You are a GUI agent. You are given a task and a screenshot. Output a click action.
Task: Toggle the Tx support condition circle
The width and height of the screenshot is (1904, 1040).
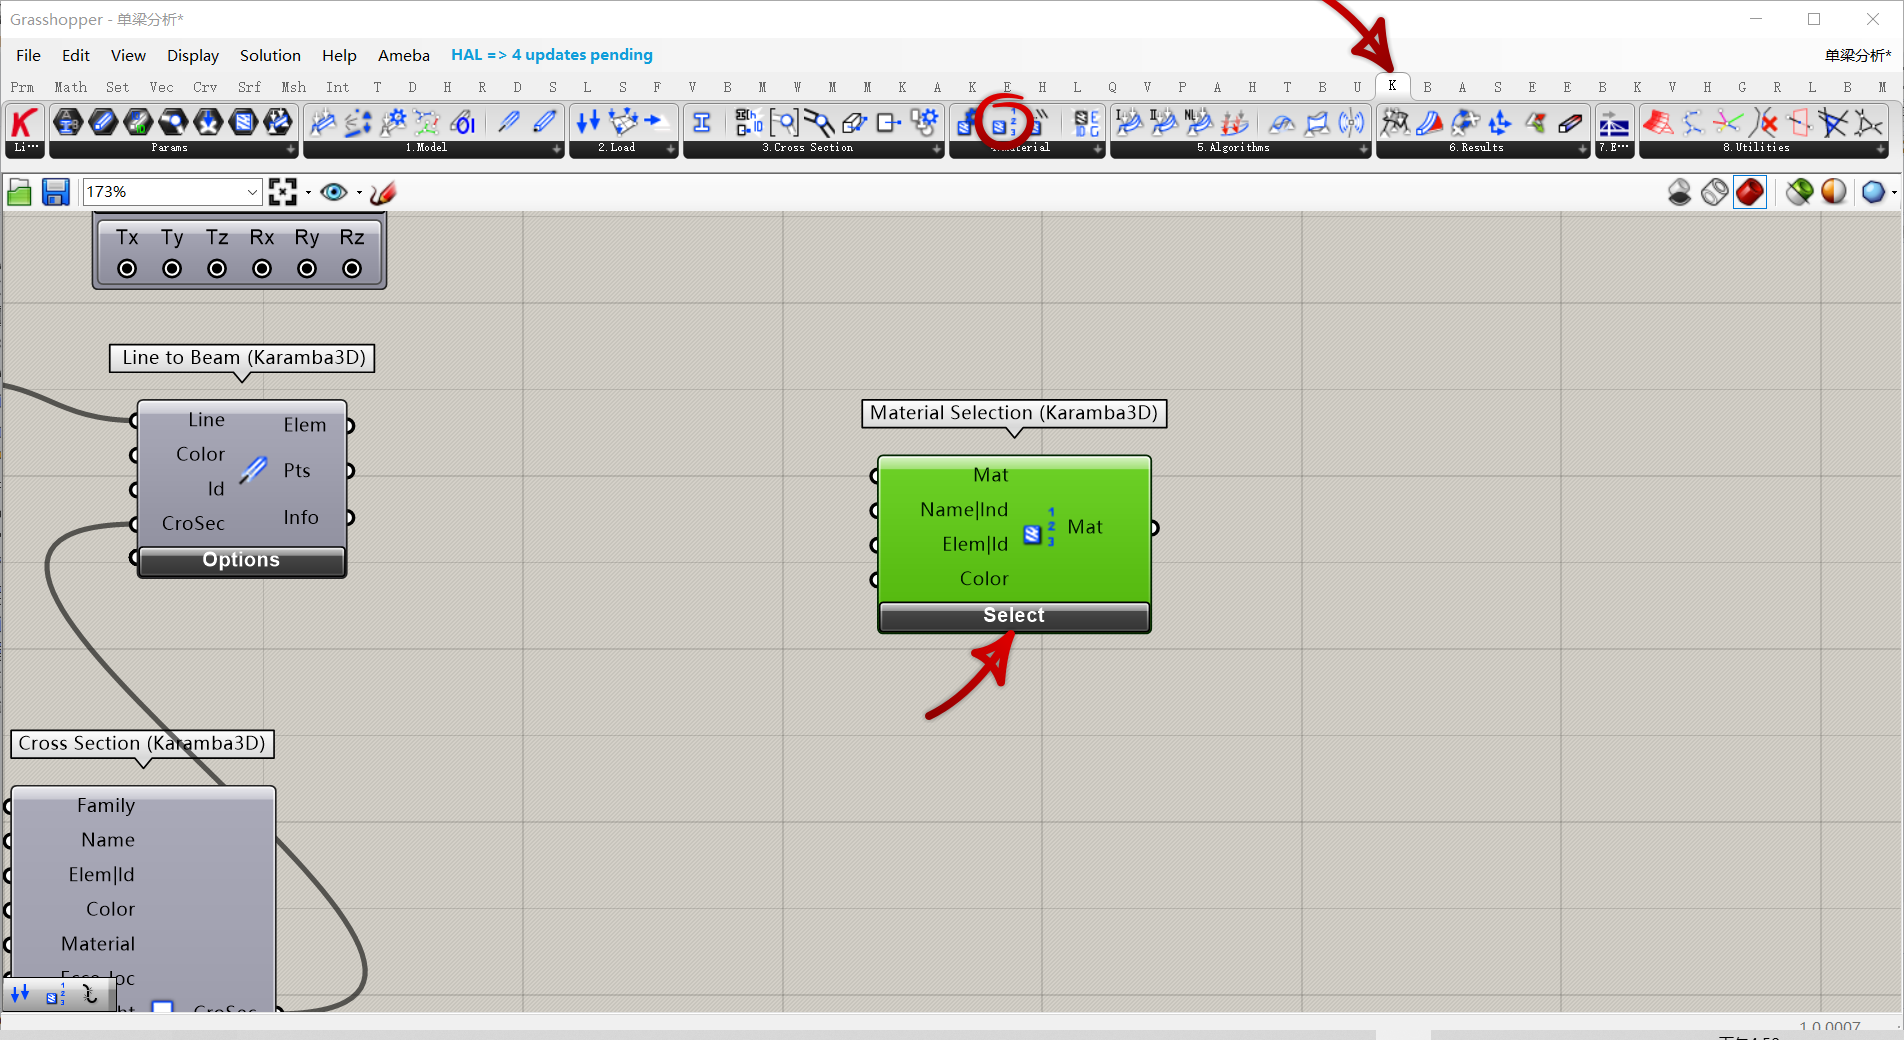tap(127, 269)
